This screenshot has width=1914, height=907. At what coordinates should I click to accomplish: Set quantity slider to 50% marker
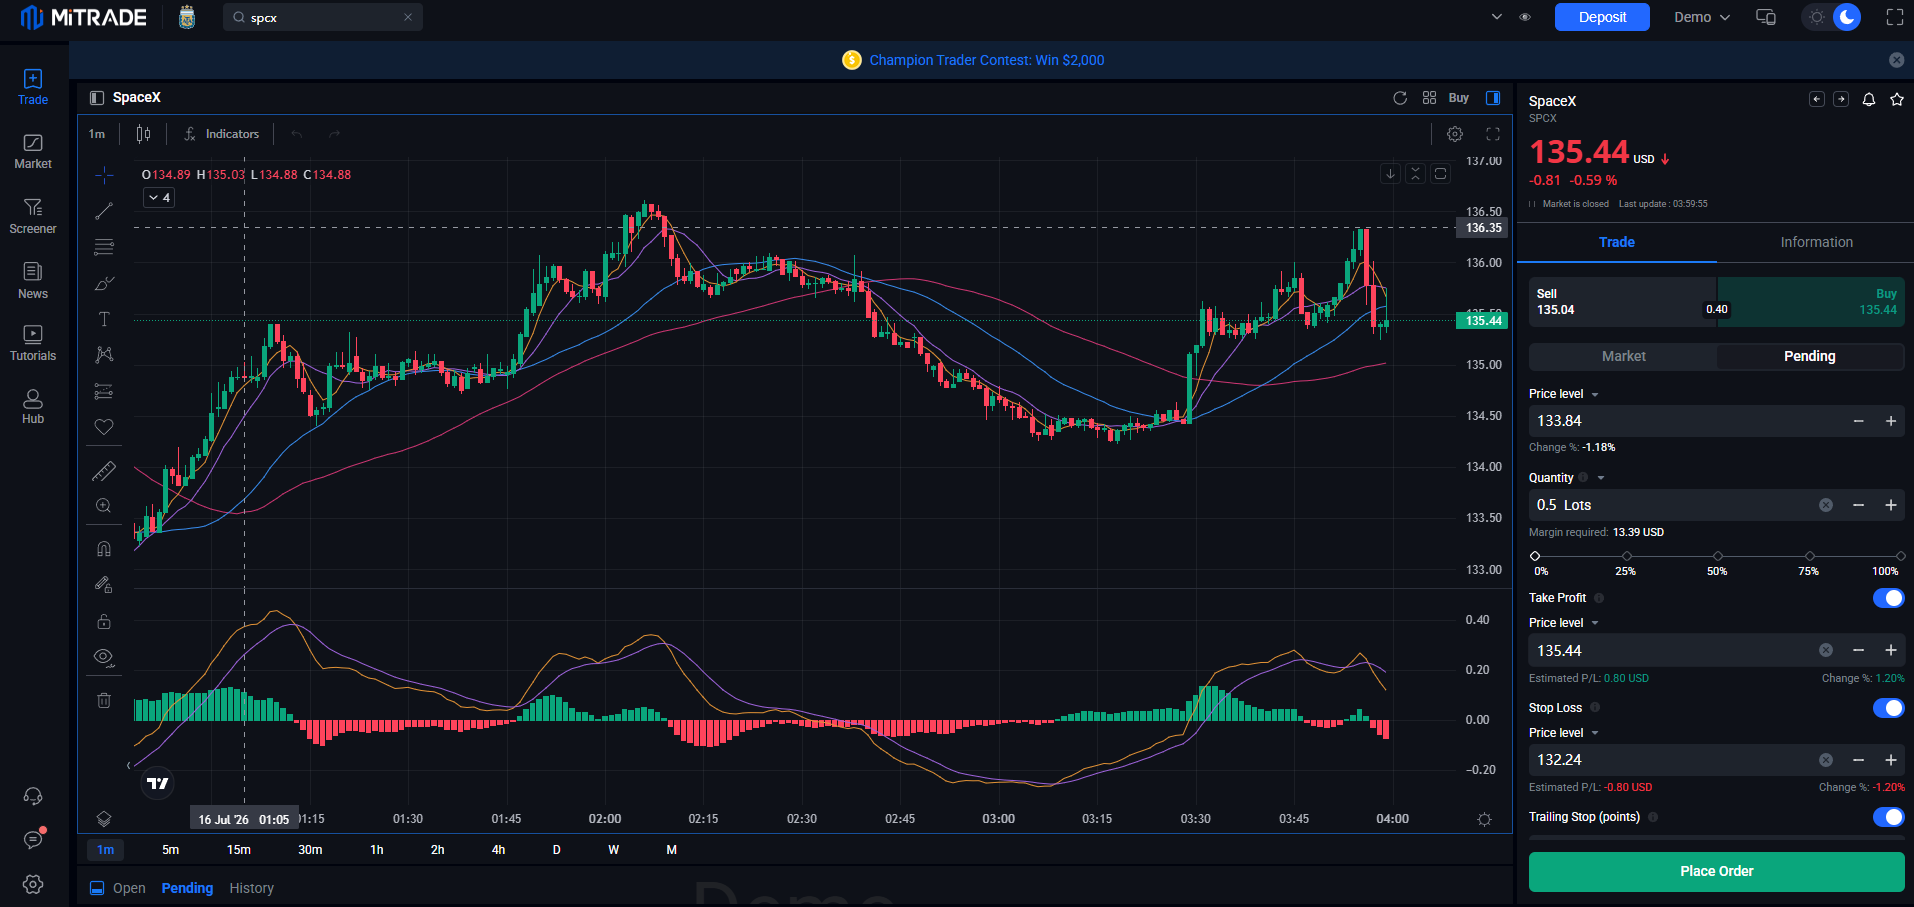click(x=1717, y=556)
